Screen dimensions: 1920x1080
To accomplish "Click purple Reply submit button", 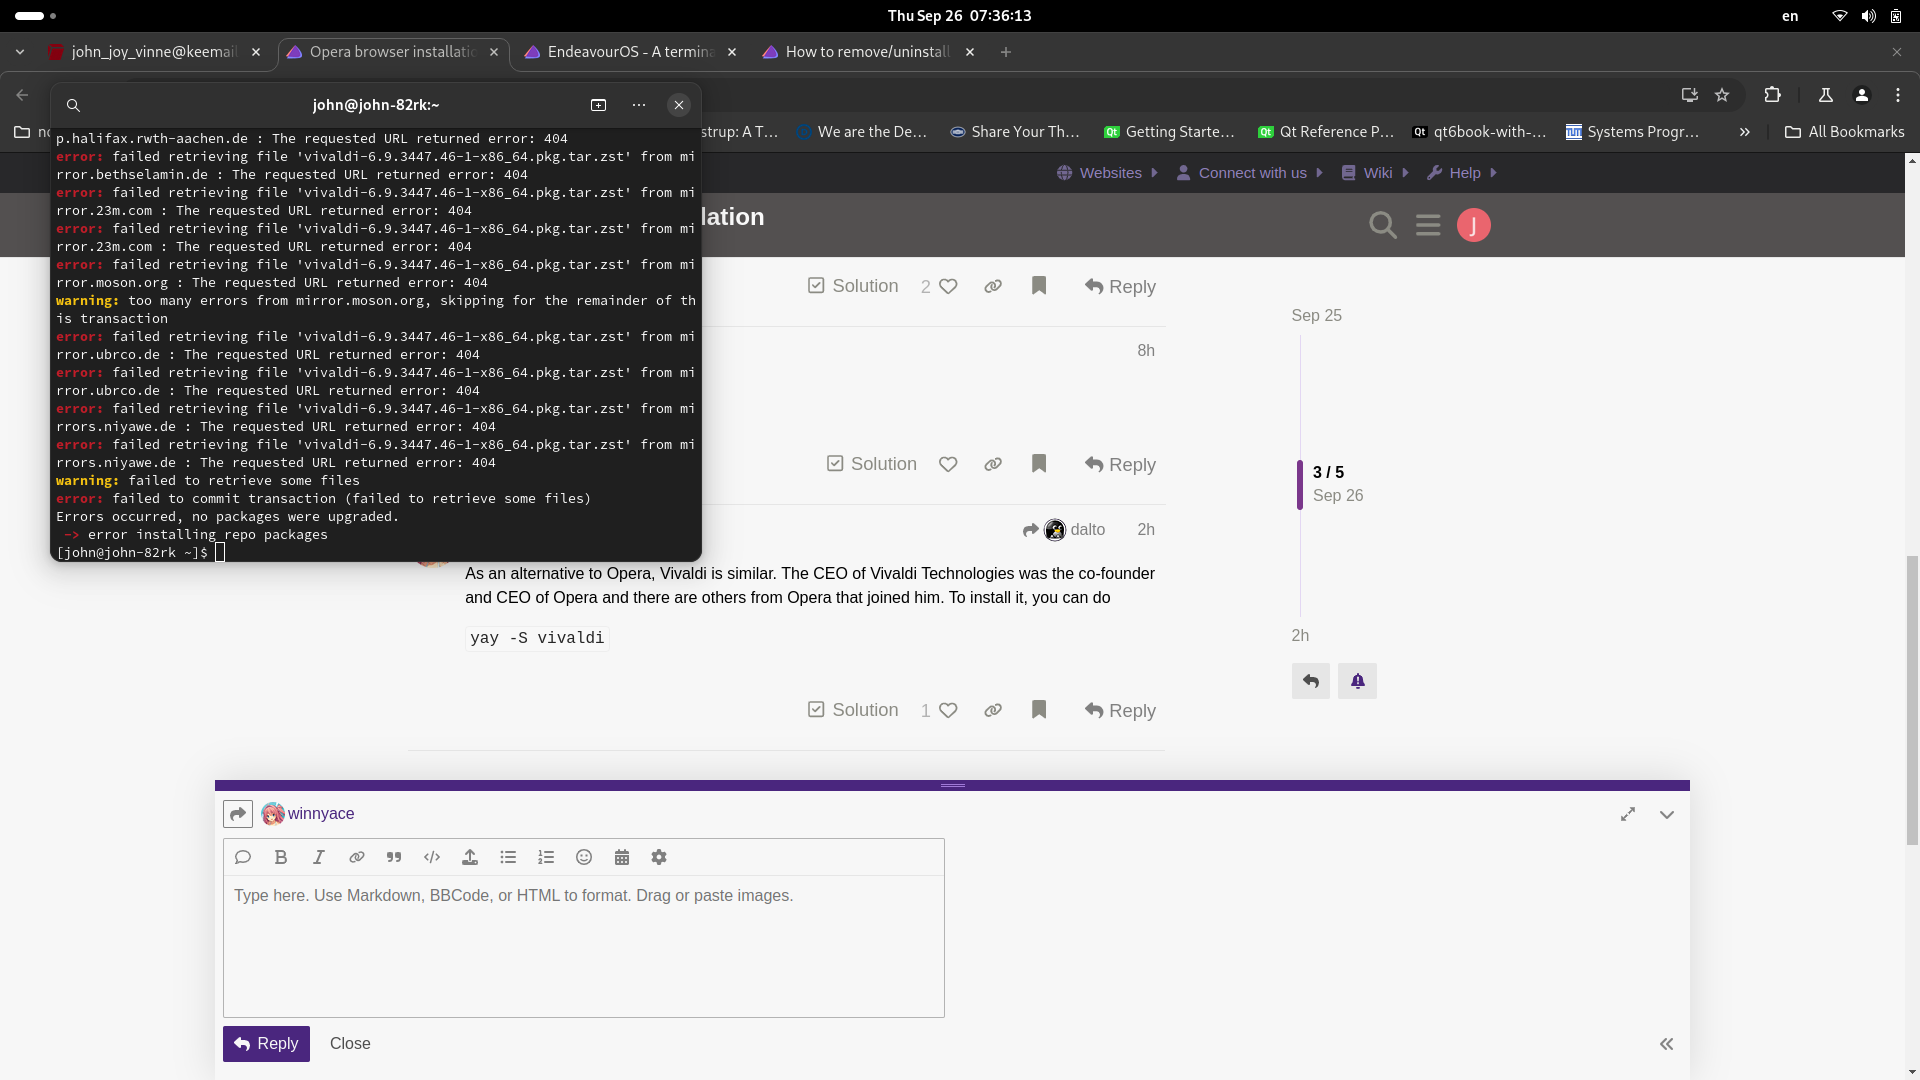I will coord(266,1044).
